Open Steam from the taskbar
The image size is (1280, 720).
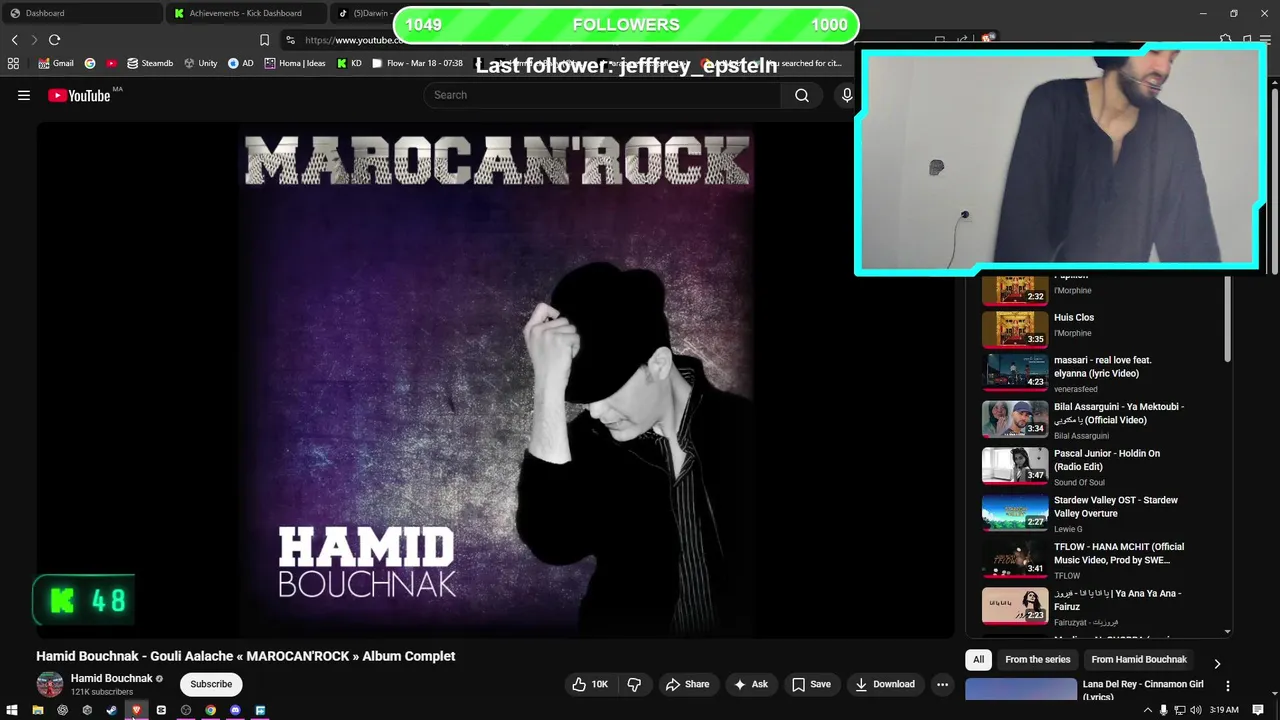tap(111, 710)
